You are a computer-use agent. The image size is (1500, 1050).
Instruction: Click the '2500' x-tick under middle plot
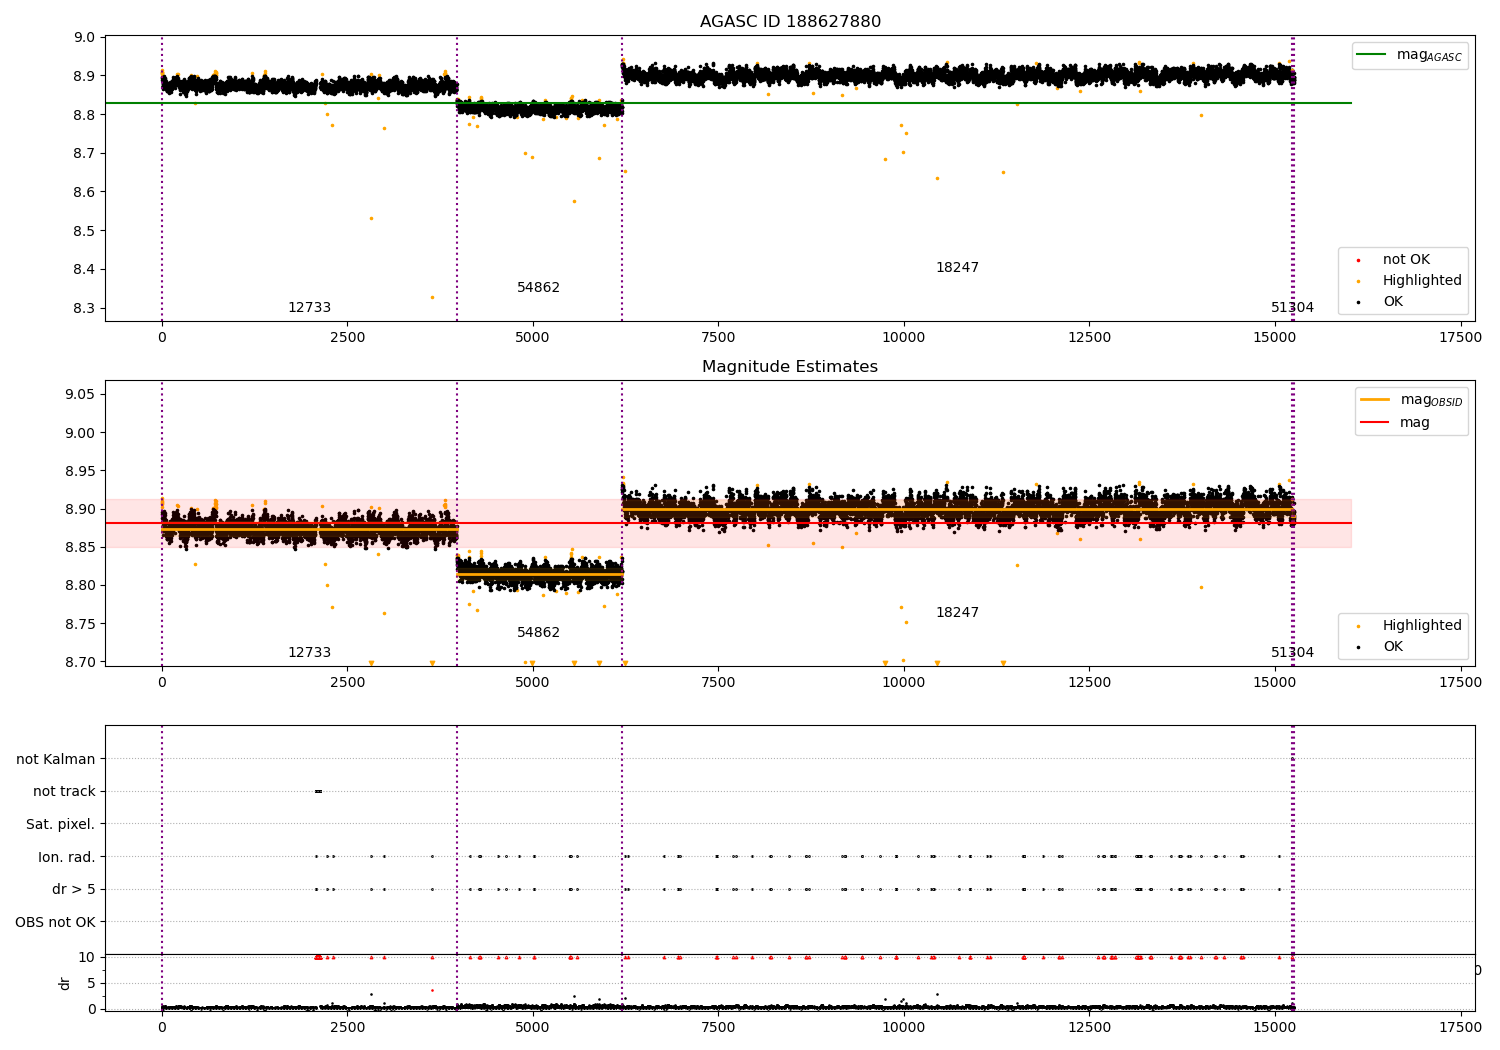coord(347,683)
